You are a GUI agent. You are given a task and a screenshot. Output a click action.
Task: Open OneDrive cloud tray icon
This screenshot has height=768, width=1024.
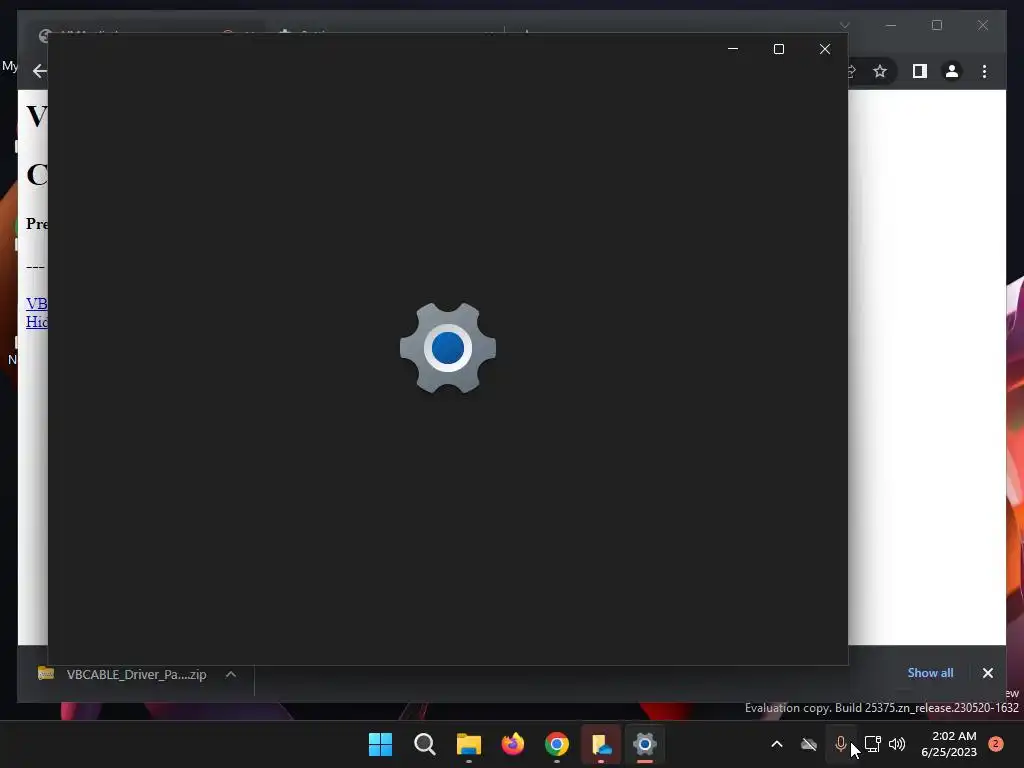point(809,744)
